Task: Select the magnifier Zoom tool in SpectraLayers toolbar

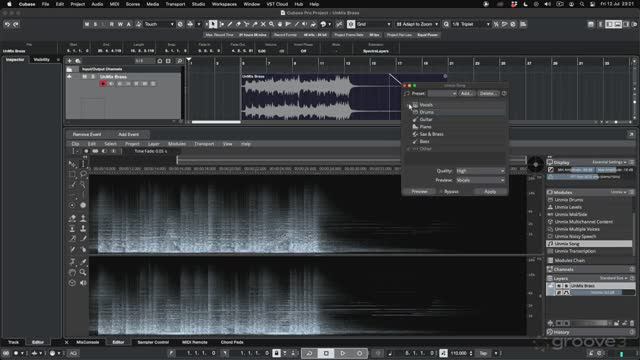Action: click(x=83, y=272)
